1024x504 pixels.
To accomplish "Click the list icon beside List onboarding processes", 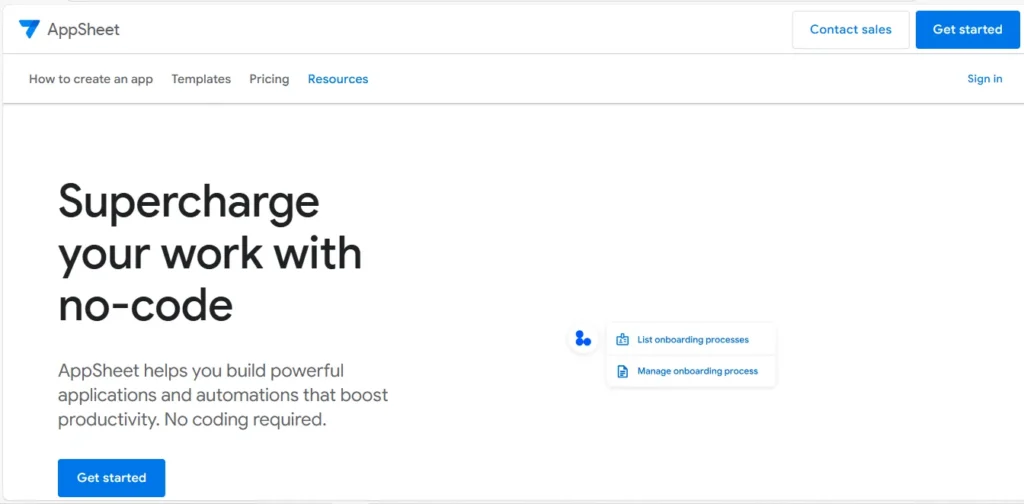I will click(x=622, y=339).
